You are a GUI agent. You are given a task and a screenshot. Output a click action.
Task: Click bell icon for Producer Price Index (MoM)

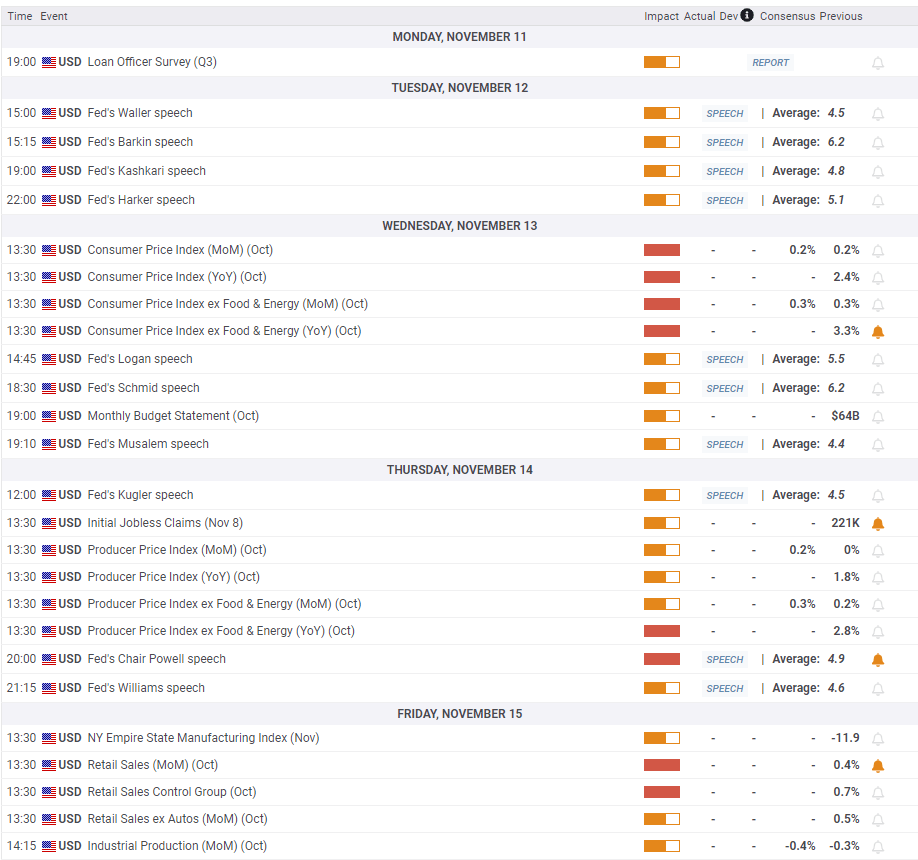click(878, 551)
